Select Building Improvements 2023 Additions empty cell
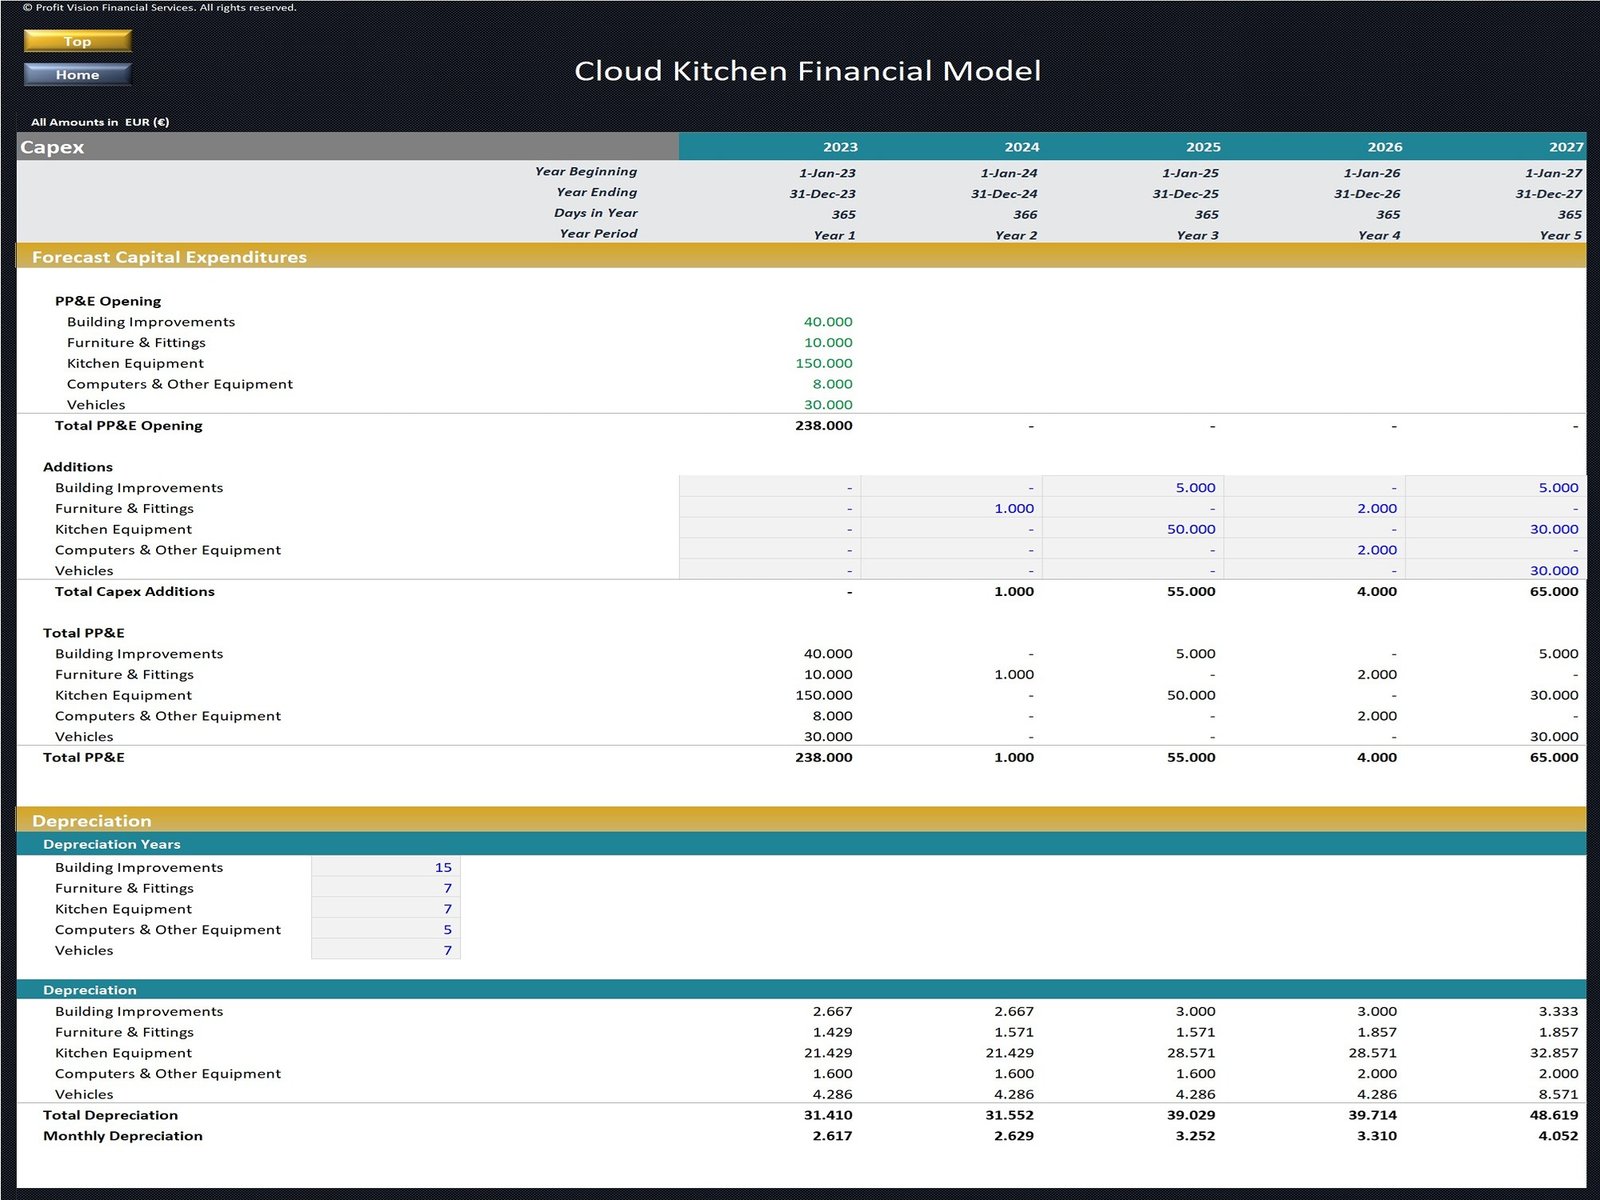The width and height of the screenshot is (1600, 1200). coord(769,487)
